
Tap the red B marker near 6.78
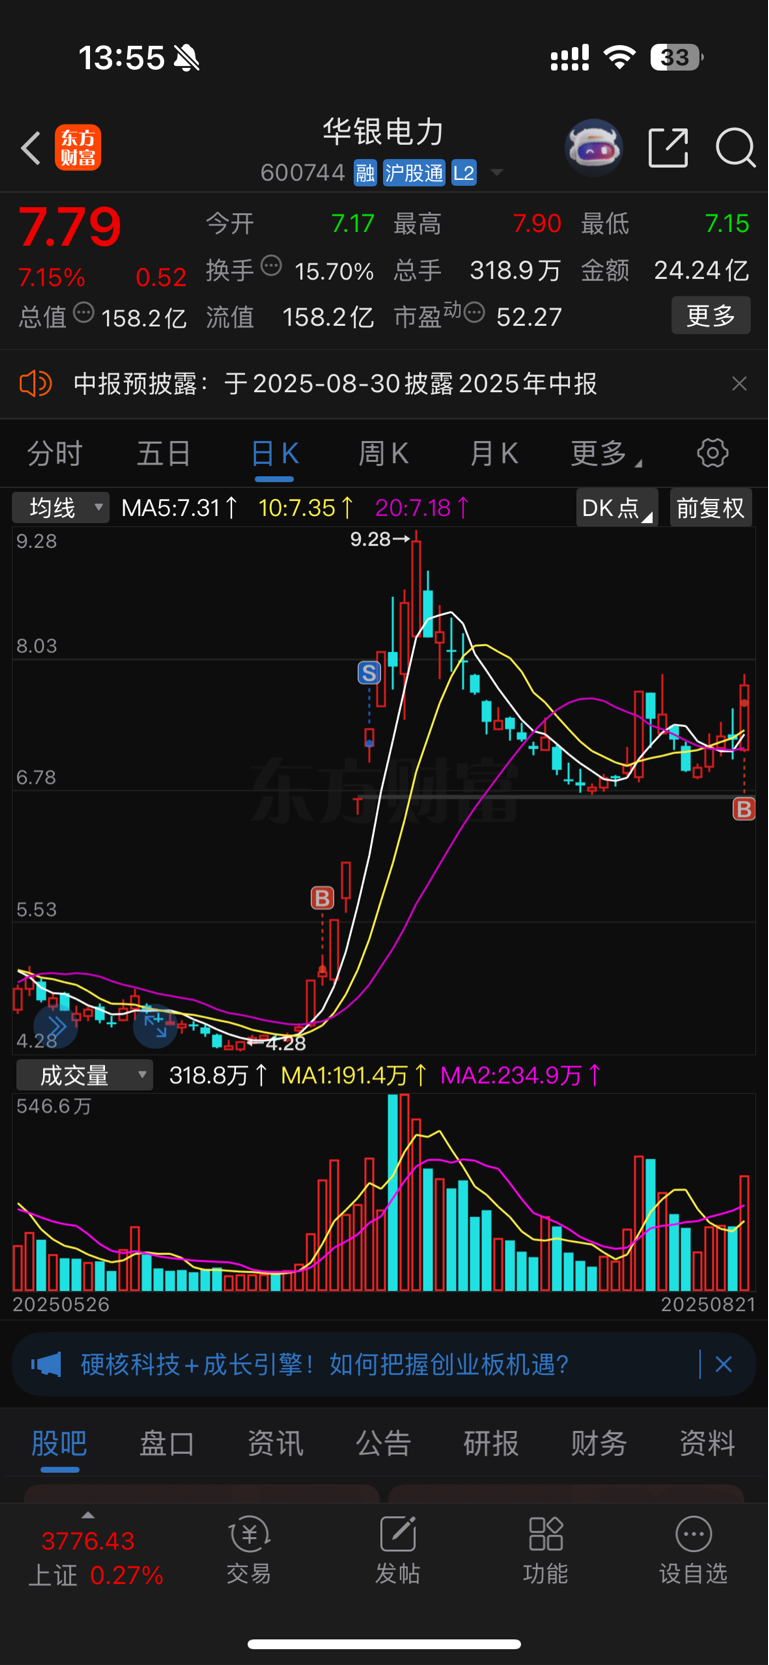point(744,809)
